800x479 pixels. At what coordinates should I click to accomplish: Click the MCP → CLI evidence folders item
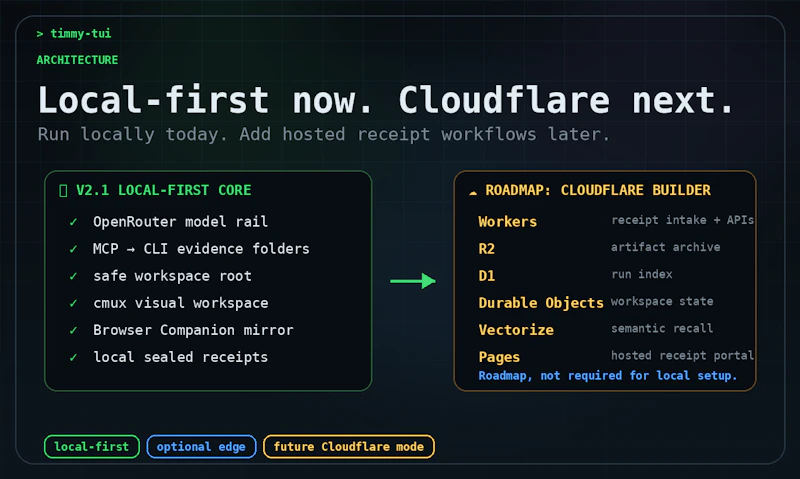201,249
